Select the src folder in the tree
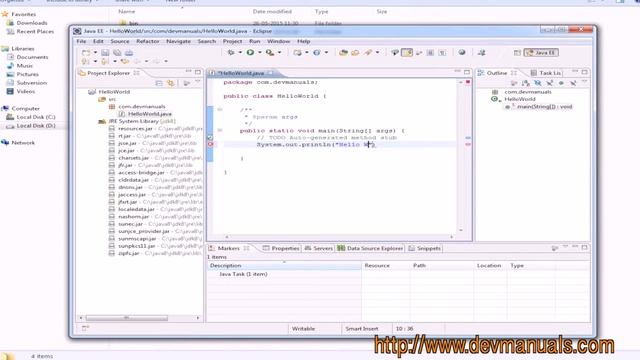This screenshot has height=360, width=640. [x=112, y=99]
